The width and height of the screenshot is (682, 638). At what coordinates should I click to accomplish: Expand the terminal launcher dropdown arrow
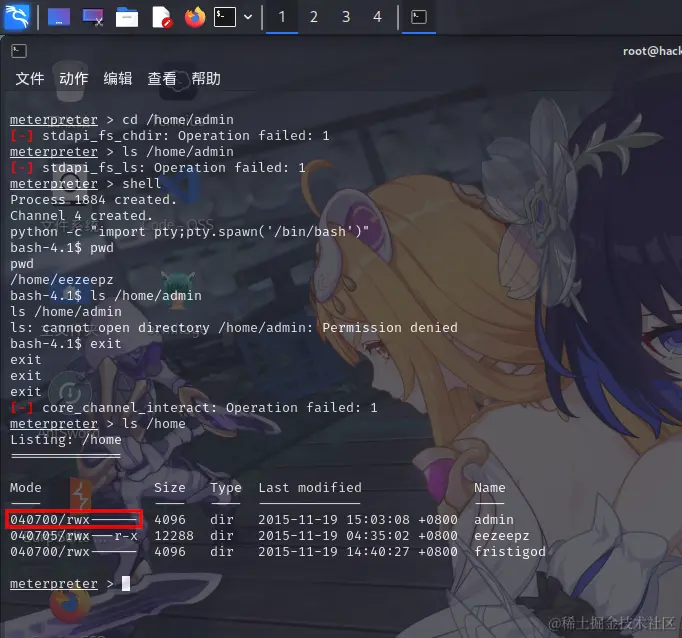coord(248,17)
